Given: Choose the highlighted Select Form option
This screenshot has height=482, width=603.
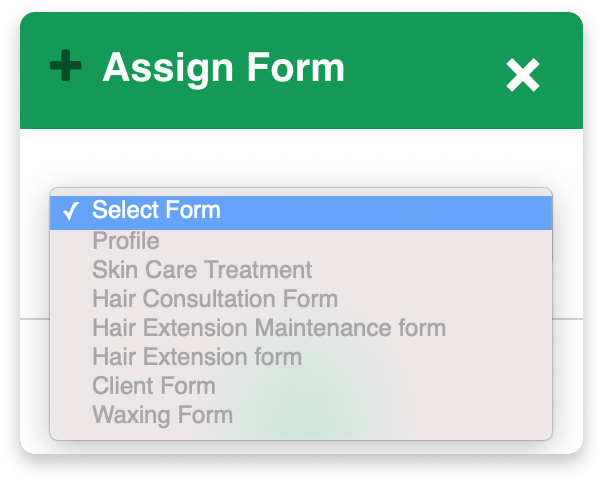Looking at the screenshot, I should coord(157,211).
